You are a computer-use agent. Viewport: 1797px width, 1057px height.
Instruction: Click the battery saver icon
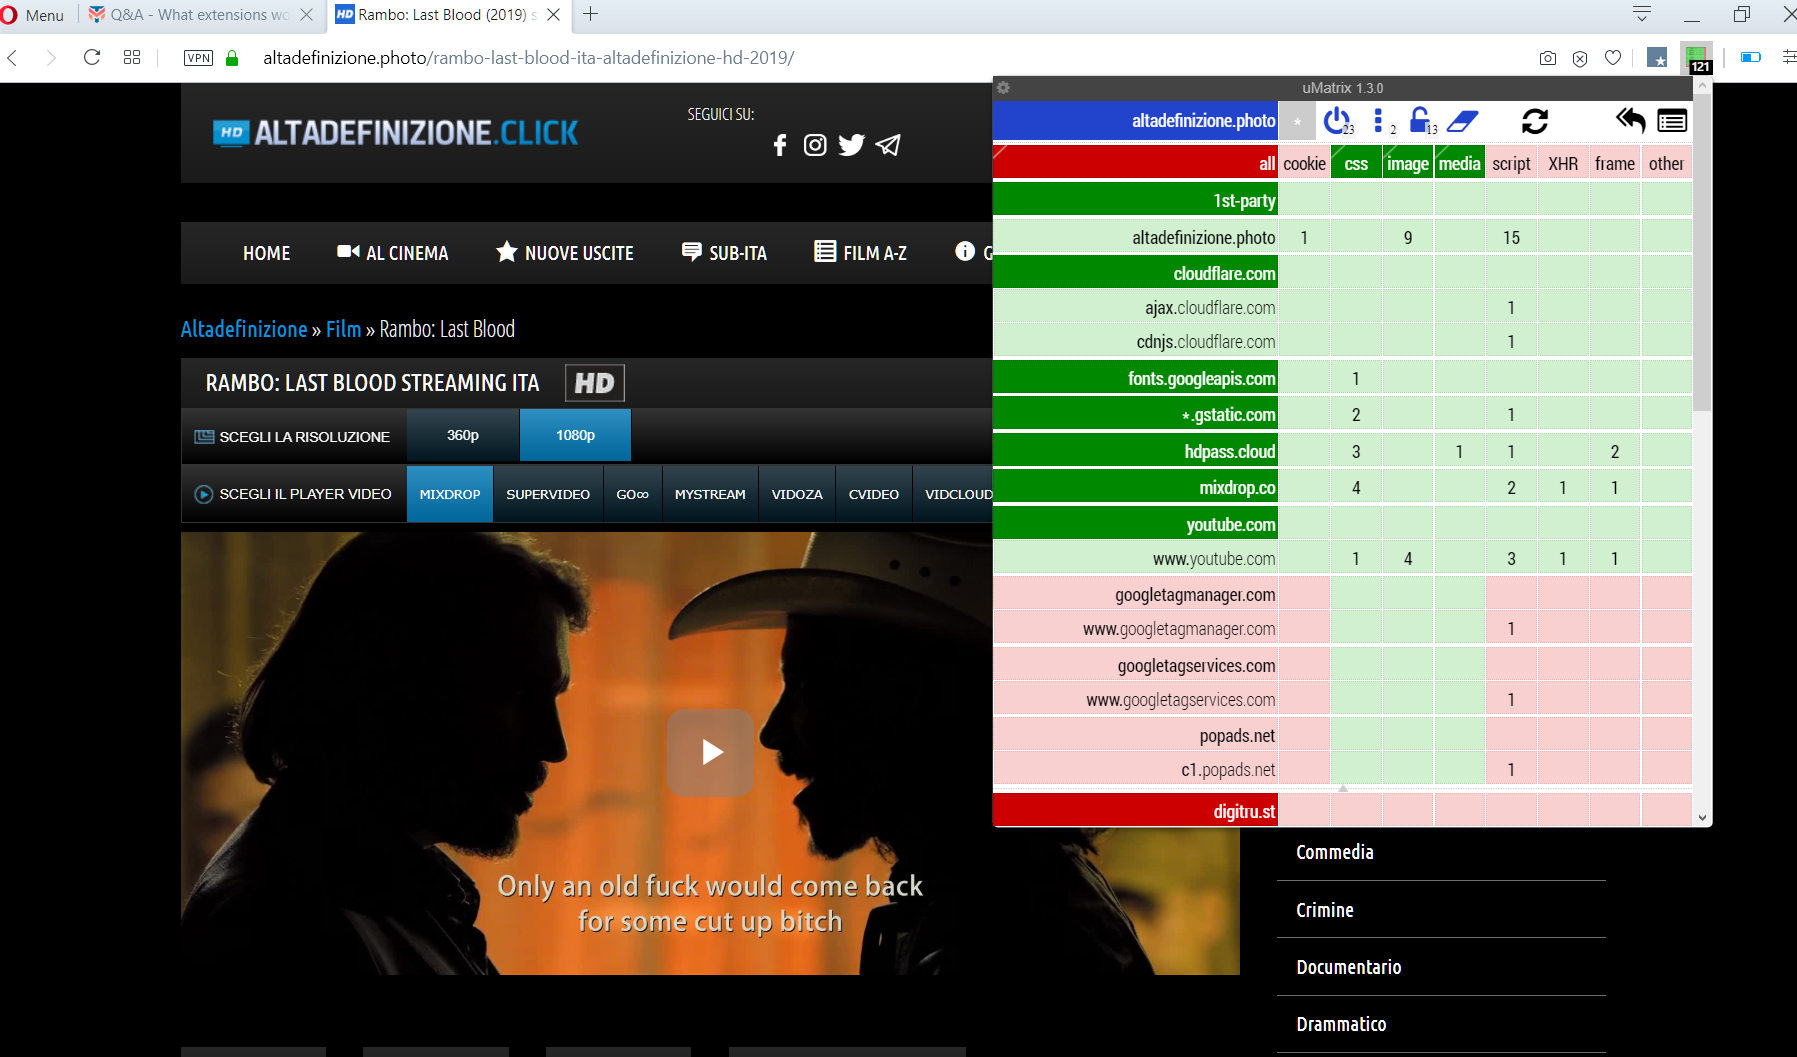(1751, 57)
